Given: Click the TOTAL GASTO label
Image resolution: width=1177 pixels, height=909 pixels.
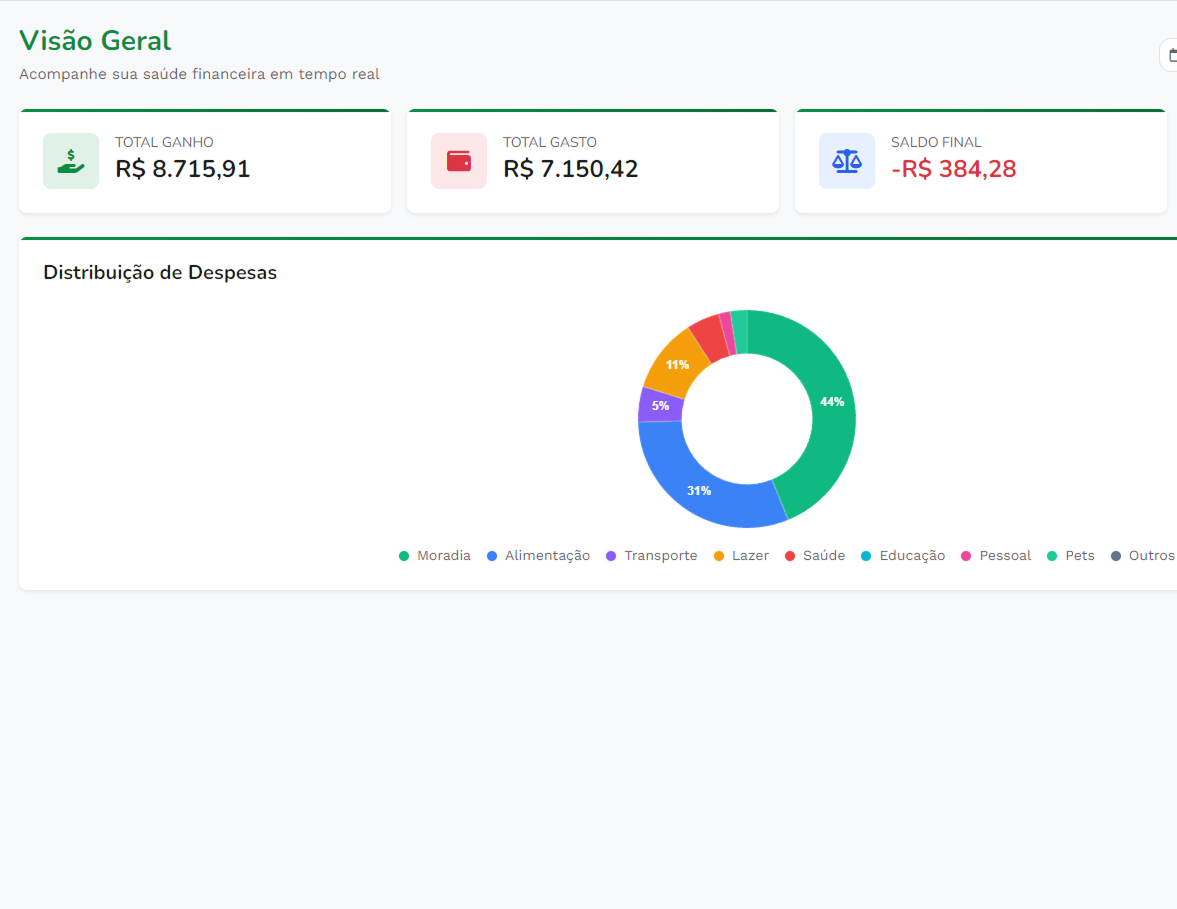Looking at the screenshot, I should click(549, 142).
